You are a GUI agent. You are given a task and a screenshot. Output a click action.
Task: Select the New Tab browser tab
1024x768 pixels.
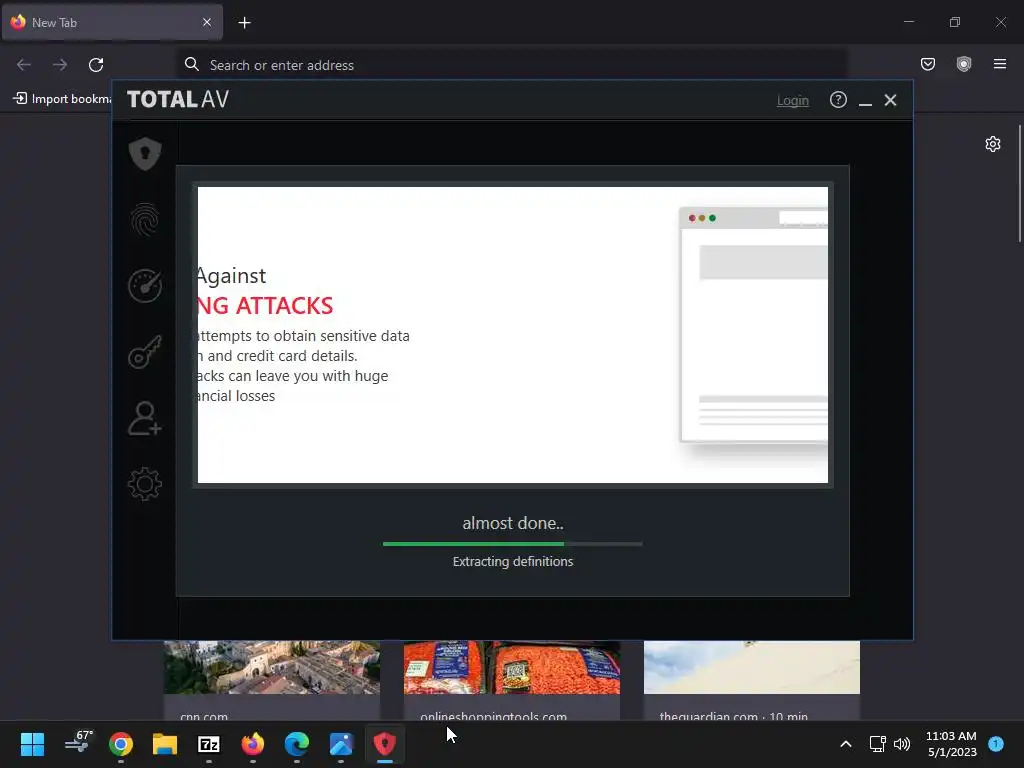112,22
